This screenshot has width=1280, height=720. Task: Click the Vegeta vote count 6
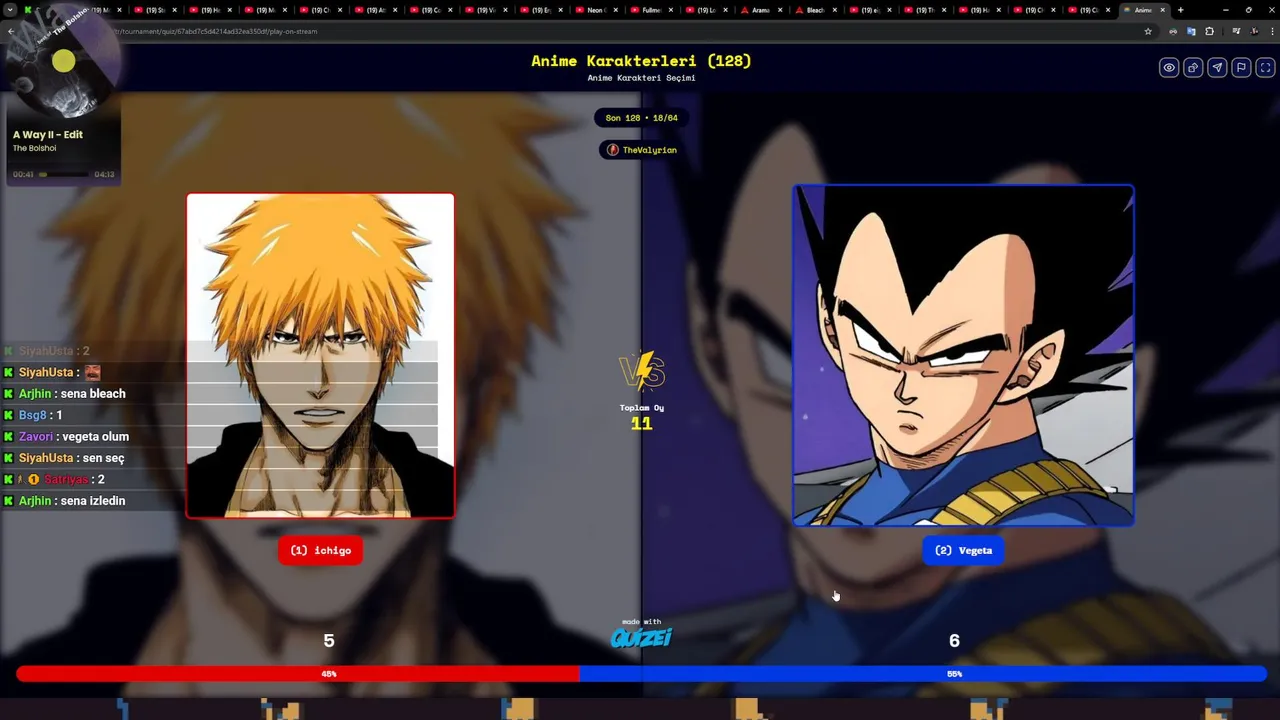pyautogui.click(x=954, y=641)
